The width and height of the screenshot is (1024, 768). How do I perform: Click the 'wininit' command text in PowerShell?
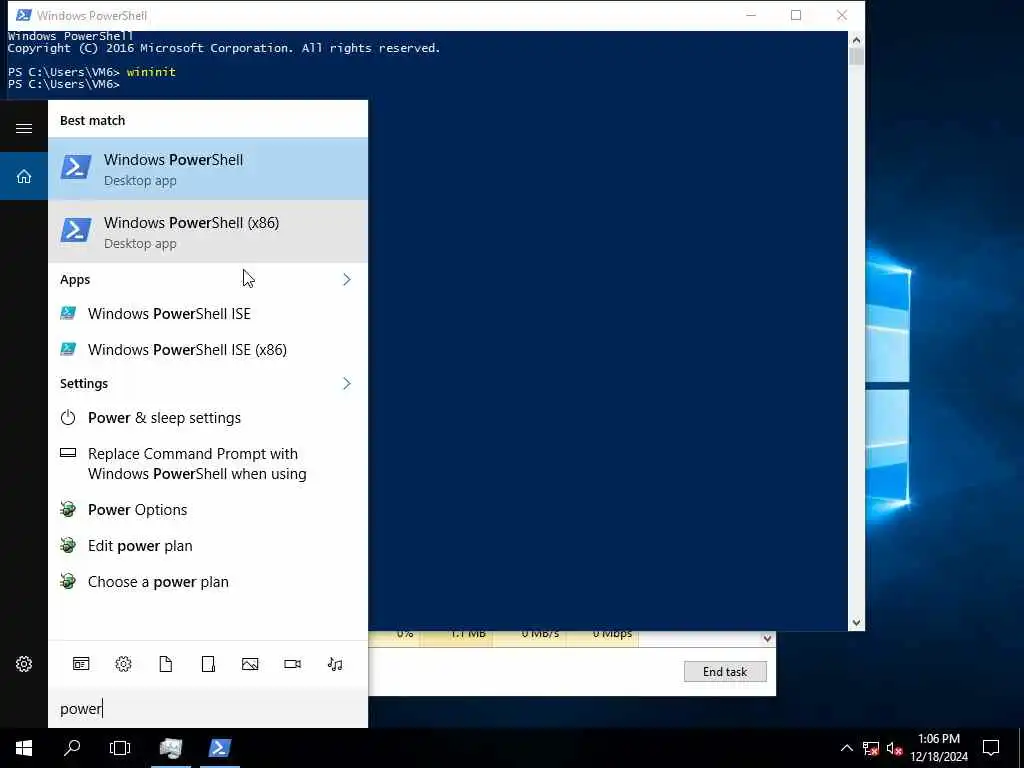151,72
